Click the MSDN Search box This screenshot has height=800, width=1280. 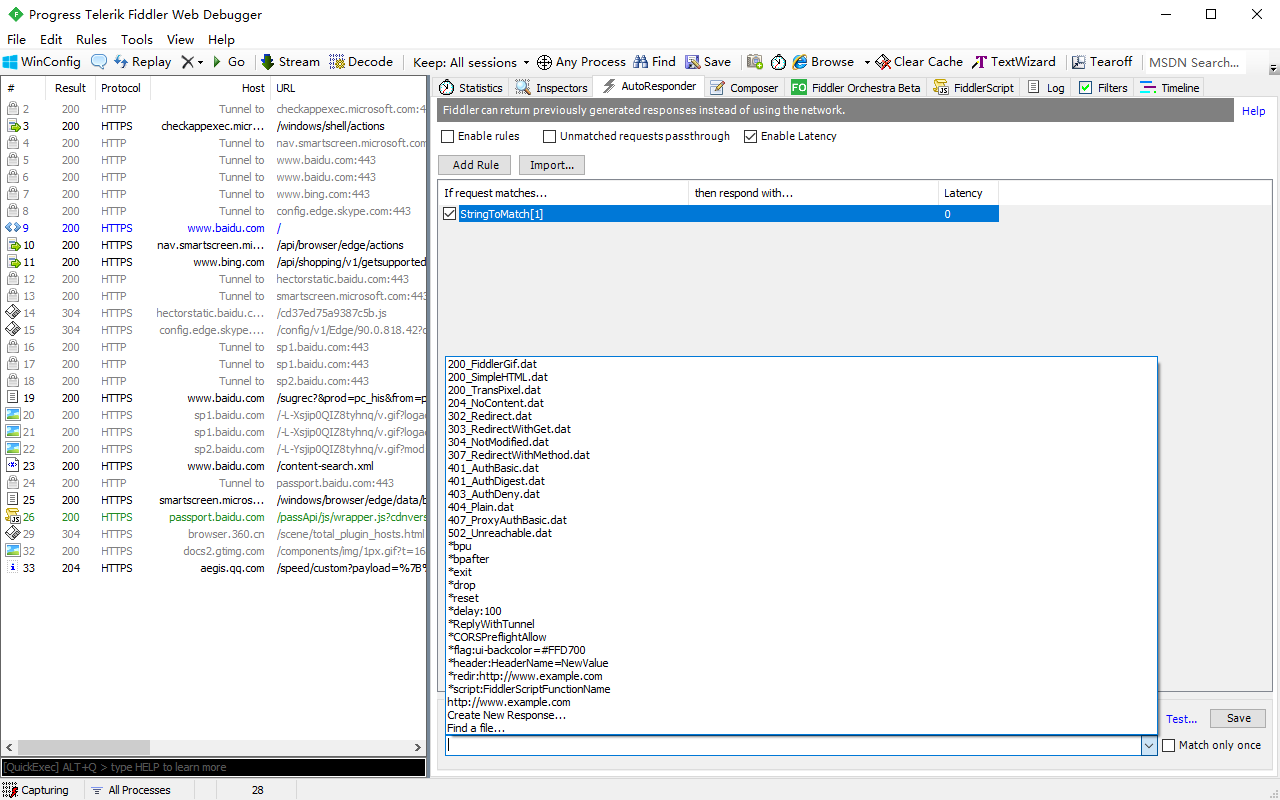[1194, 62]
